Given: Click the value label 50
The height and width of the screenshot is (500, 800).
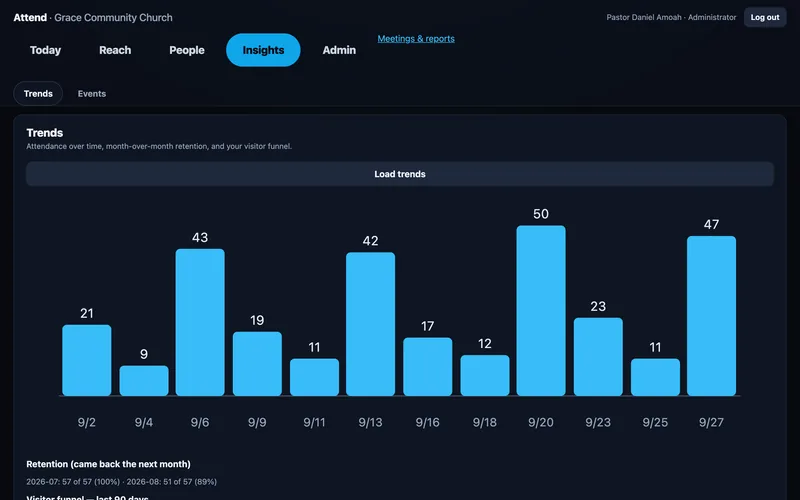Looking at the screenshot, I should click(x=541, y=214).
